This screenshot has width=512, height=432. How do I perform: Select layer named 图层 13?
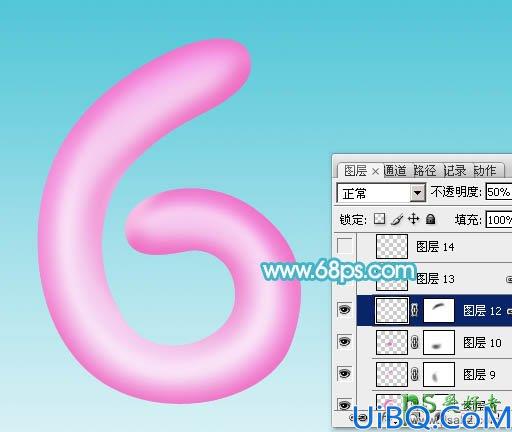click(x=435, y=279)
